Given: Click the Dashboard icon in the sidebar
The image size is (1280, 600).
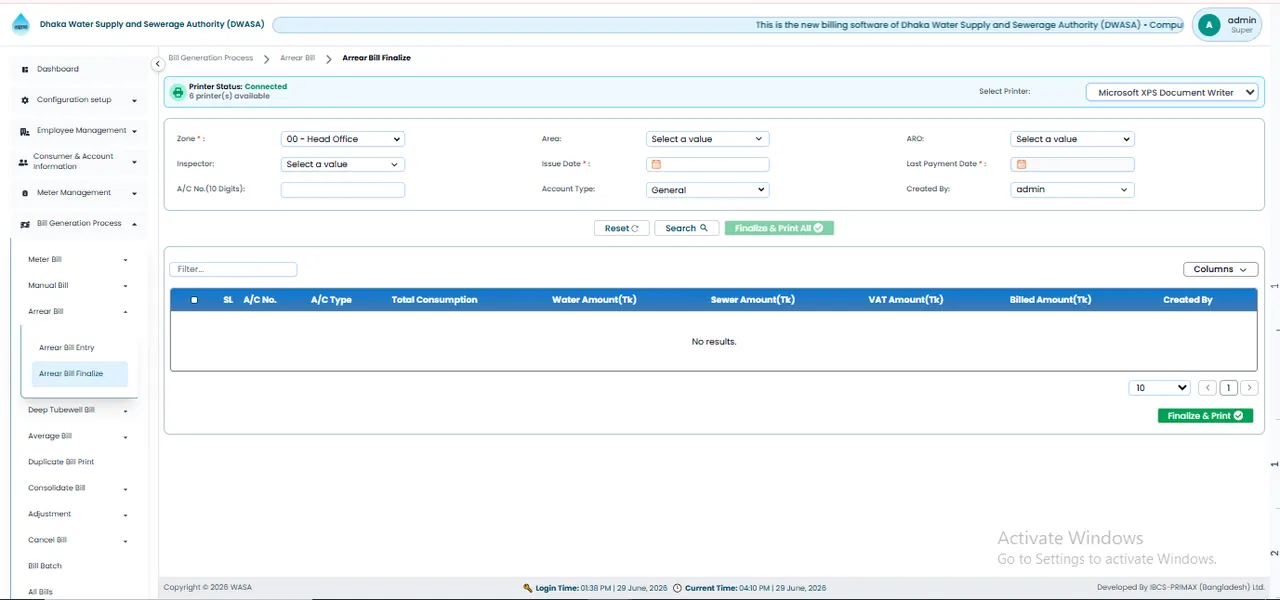Looking at the screenshot, I should click(25, 69).
